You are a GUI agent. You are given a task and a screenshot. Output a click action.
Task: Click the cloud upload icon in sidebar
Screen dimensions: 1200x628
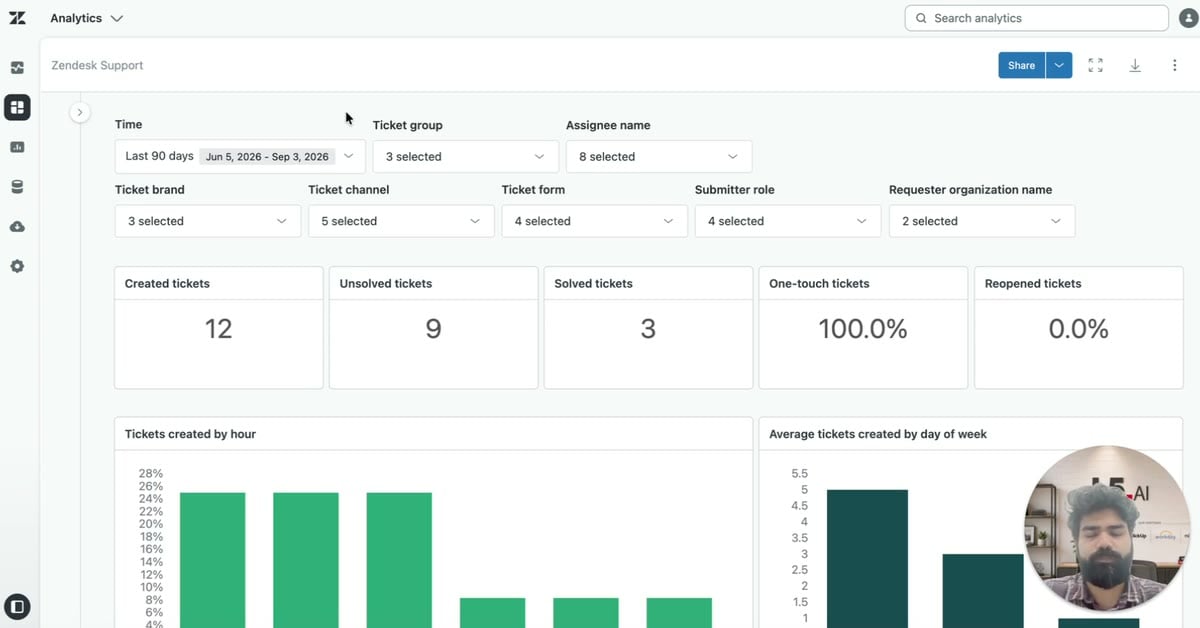pyautogui.click(x=17, y=227)
